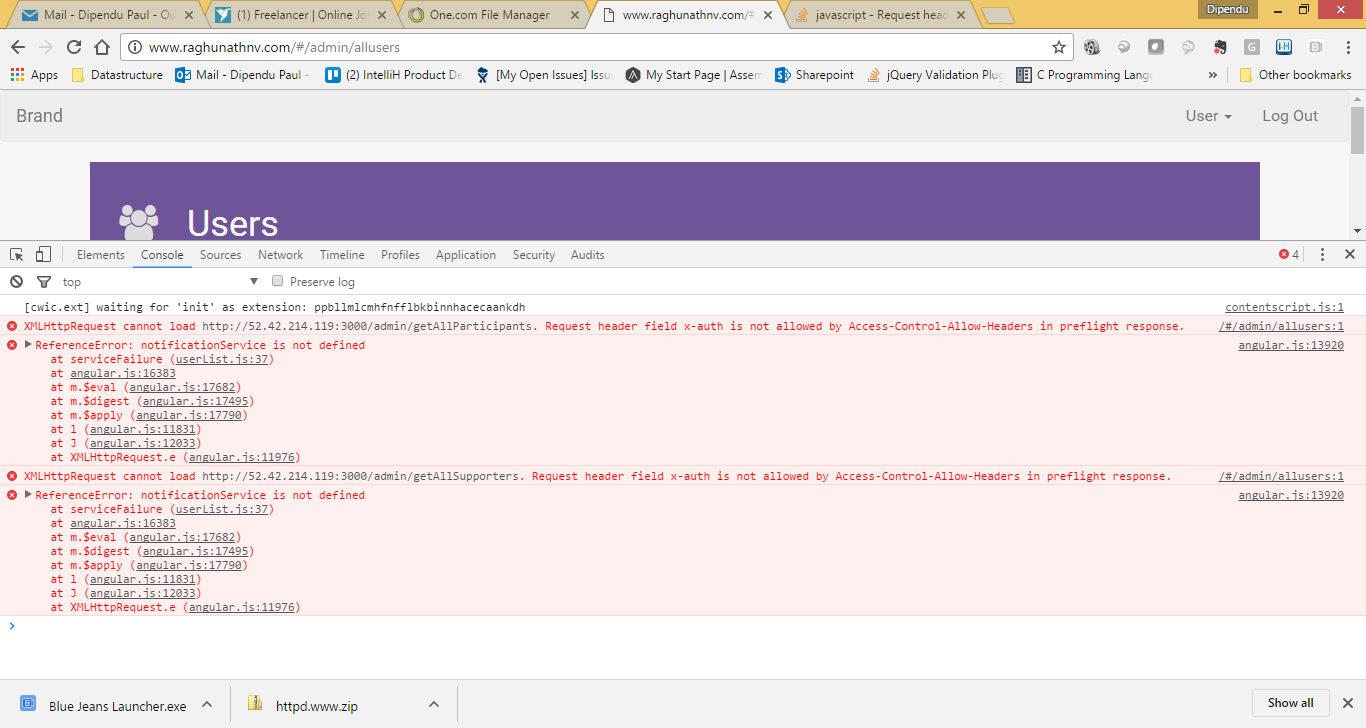Click Log Out link in navbar
Image resolution: width=1366 pixels, height=728 pixels.
[x=1290, y=116]
